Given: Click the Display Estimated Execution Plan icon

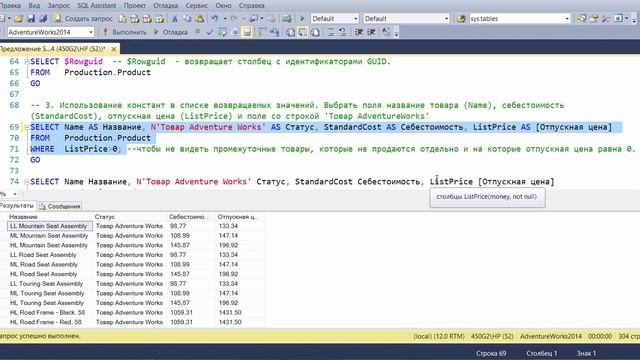Looking at the screenshot, I should click(x=222, y=32).
